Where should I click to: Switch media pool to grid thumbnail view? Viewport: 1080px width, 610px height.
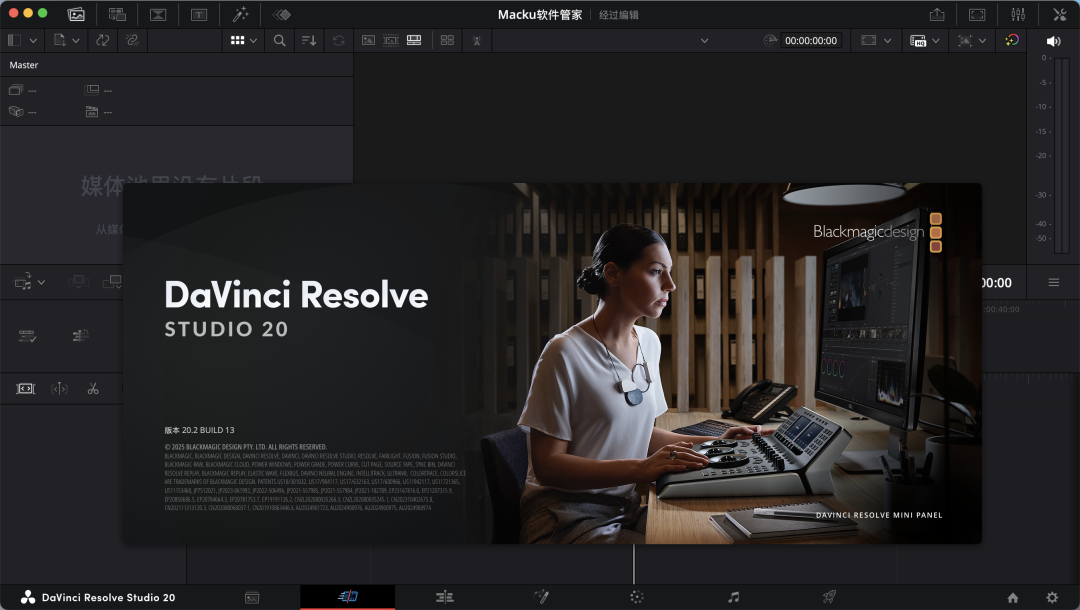point(238,41)
